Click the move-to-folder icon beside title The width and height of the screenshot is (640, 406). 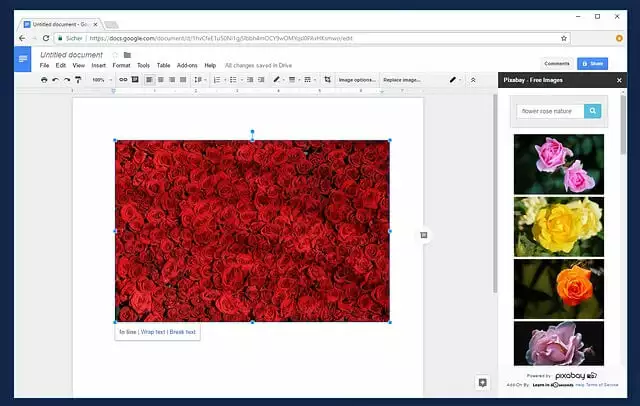pos(128,54)
